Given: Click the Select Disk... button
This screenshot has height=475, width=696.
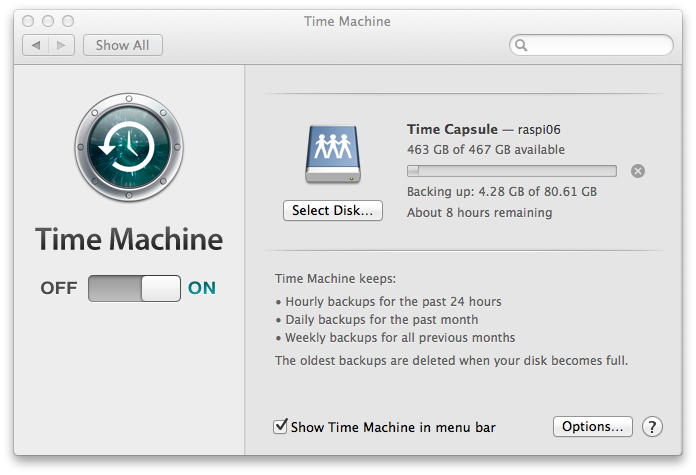Looking at the screenshot, I should (x=332, y=210).
